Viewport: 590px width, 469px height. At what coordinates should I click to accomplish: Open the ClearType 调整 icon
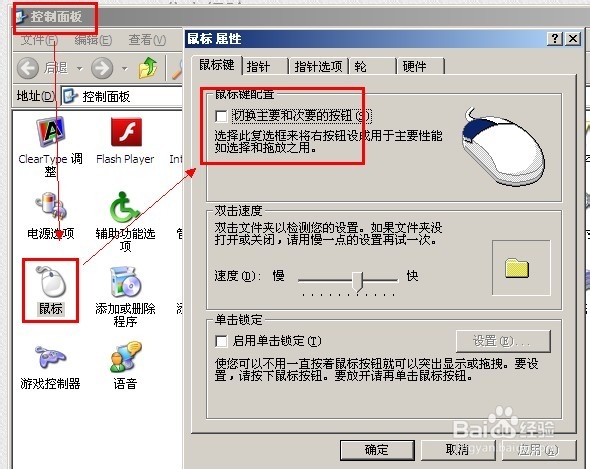50,147
